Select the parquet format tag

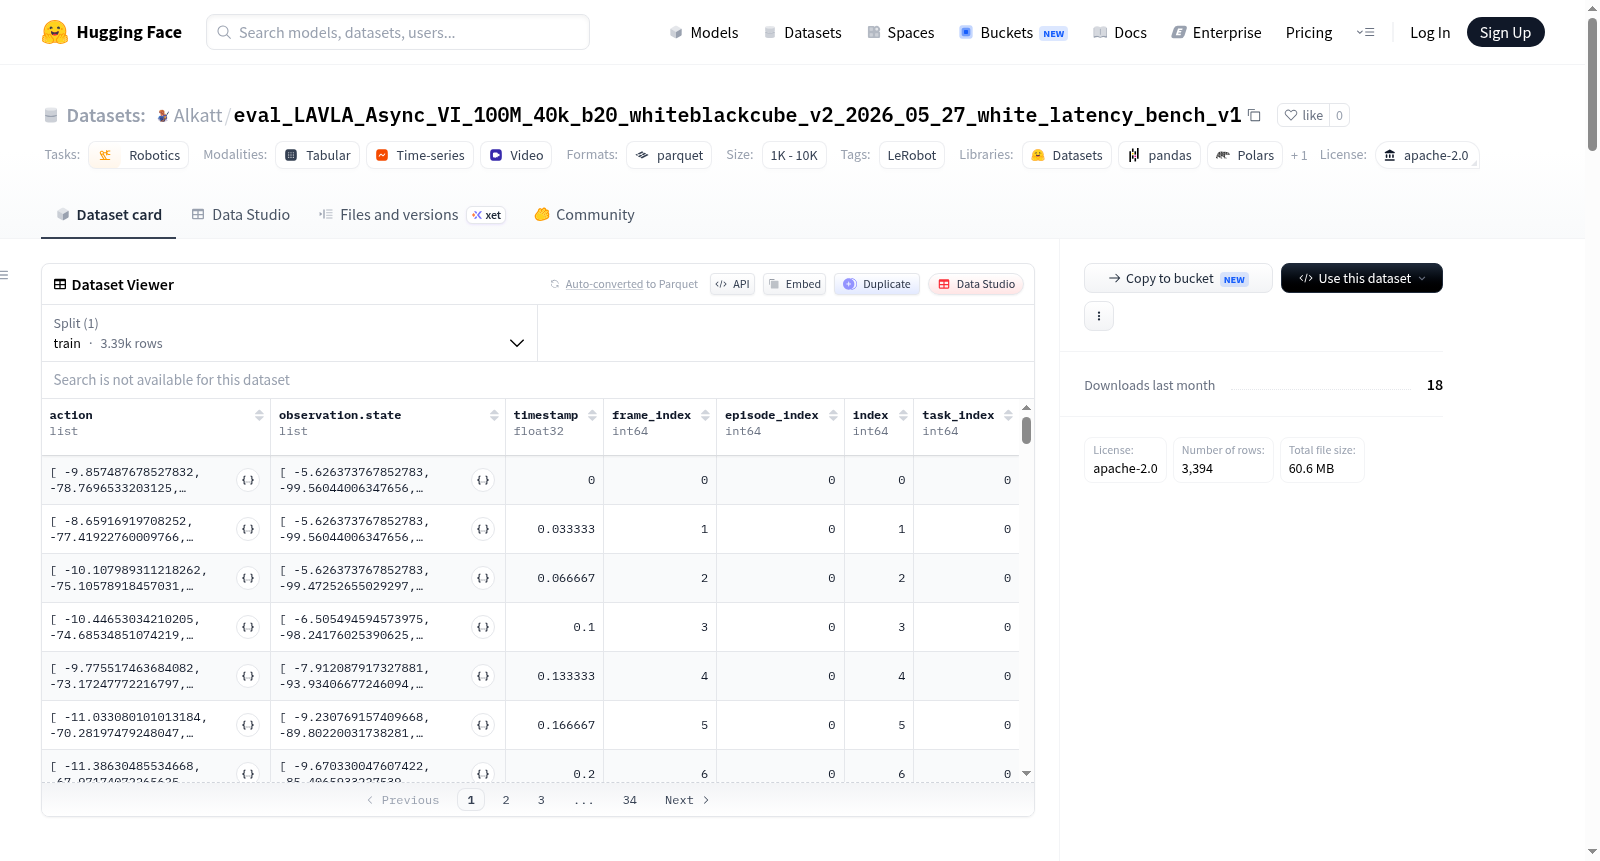(669, 155)
